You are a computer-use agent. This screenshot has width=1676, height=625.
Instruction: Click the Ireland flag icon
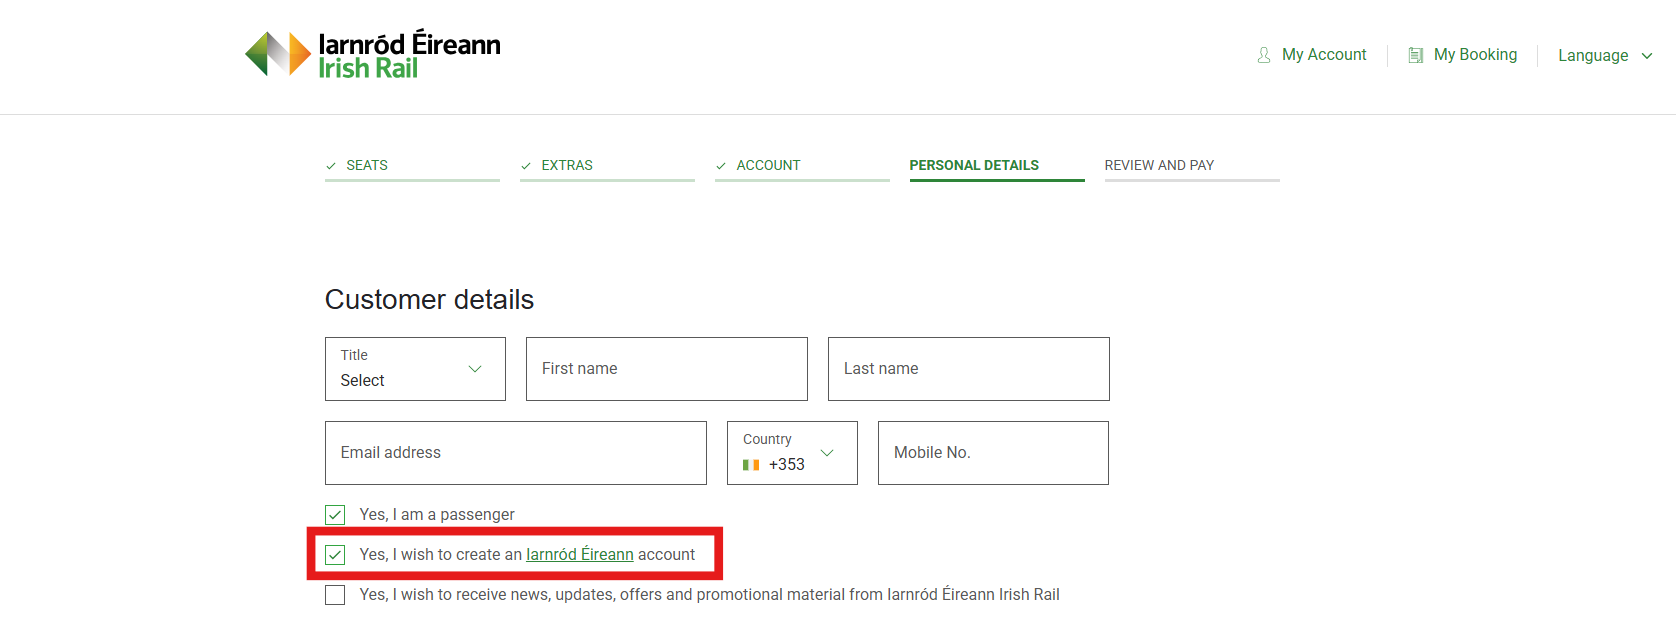(751, 465)
